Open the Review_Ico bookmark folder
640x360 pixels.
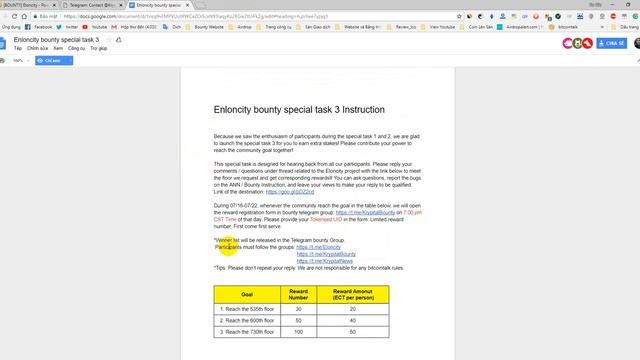(402, 27)
